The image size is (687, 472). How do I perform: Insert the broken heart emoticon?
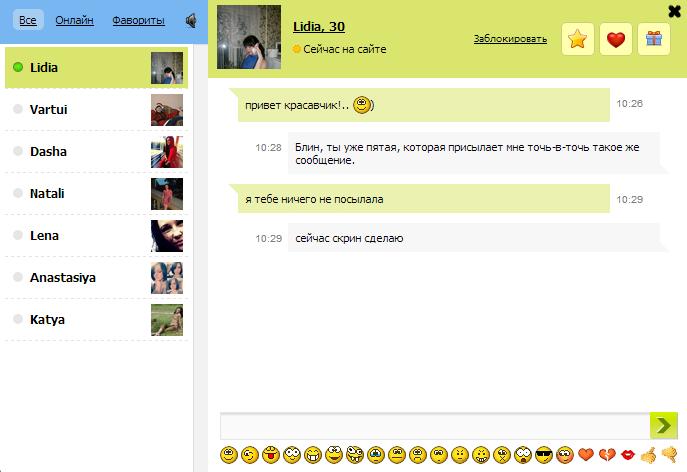(x=607, y=455)
